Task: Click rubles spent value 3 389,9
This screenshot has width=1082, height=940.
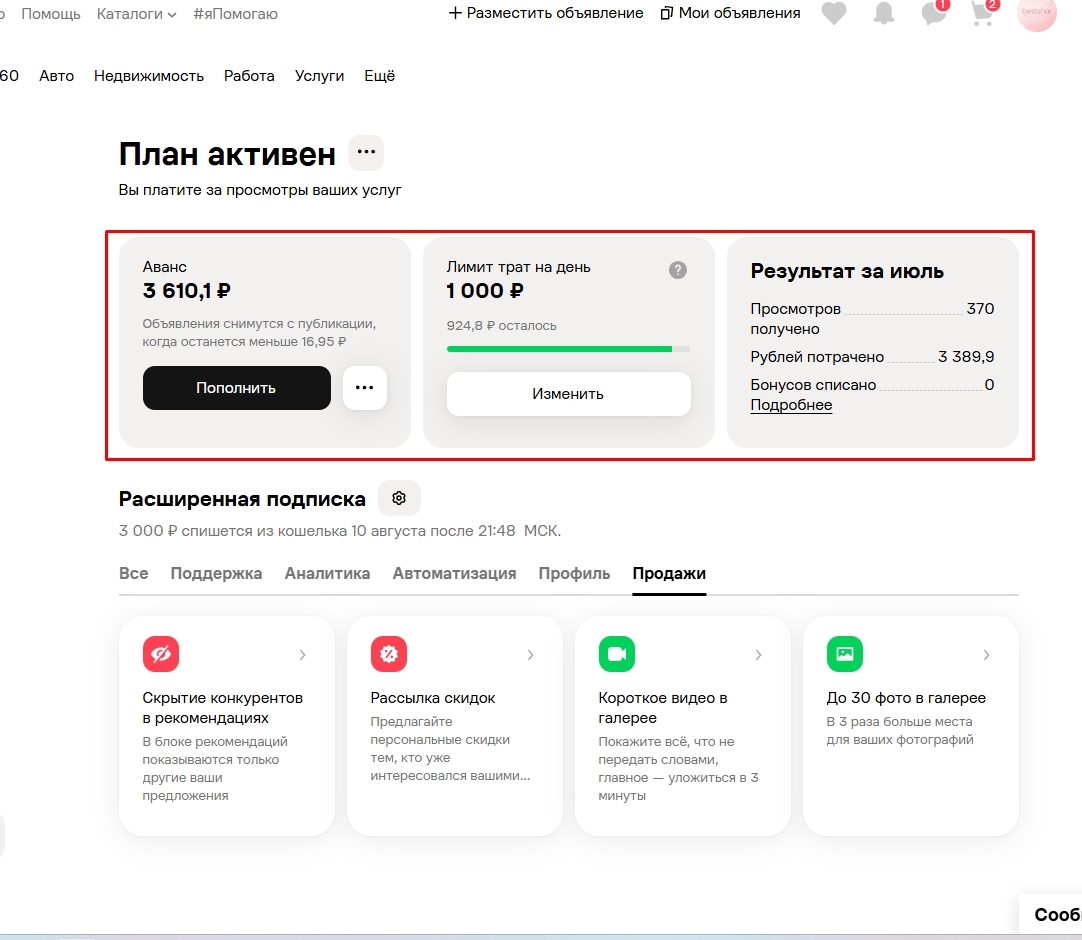Action: (966, 357)
